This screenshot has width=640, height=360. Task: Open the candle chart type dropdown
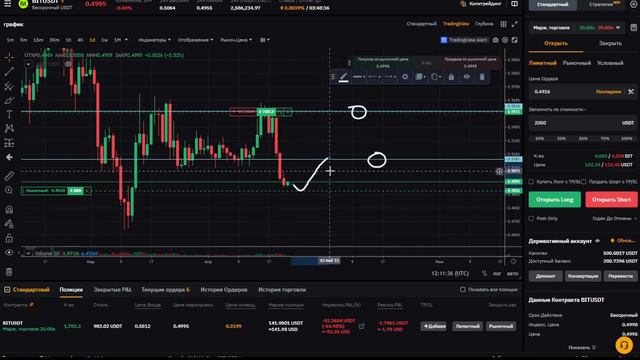[264, 40]
